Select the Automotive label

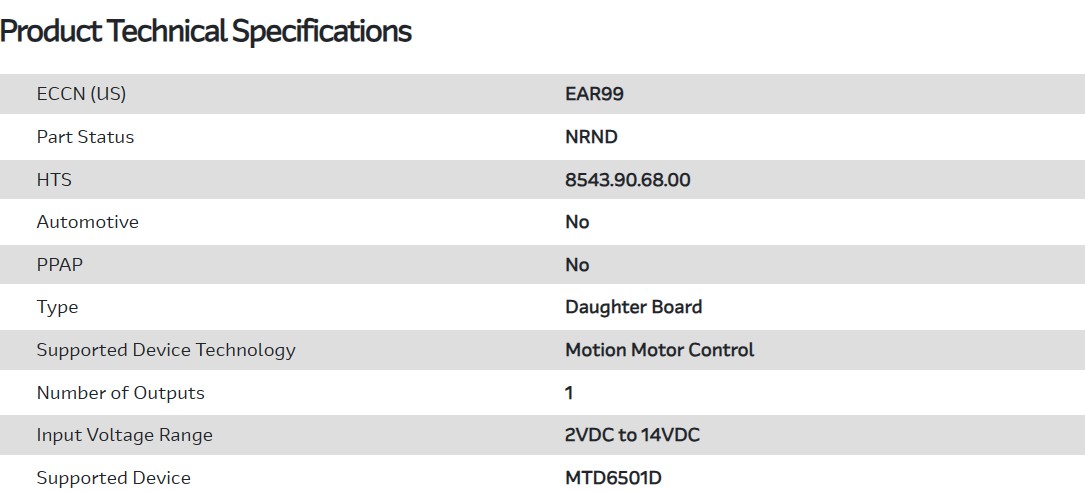87,222
